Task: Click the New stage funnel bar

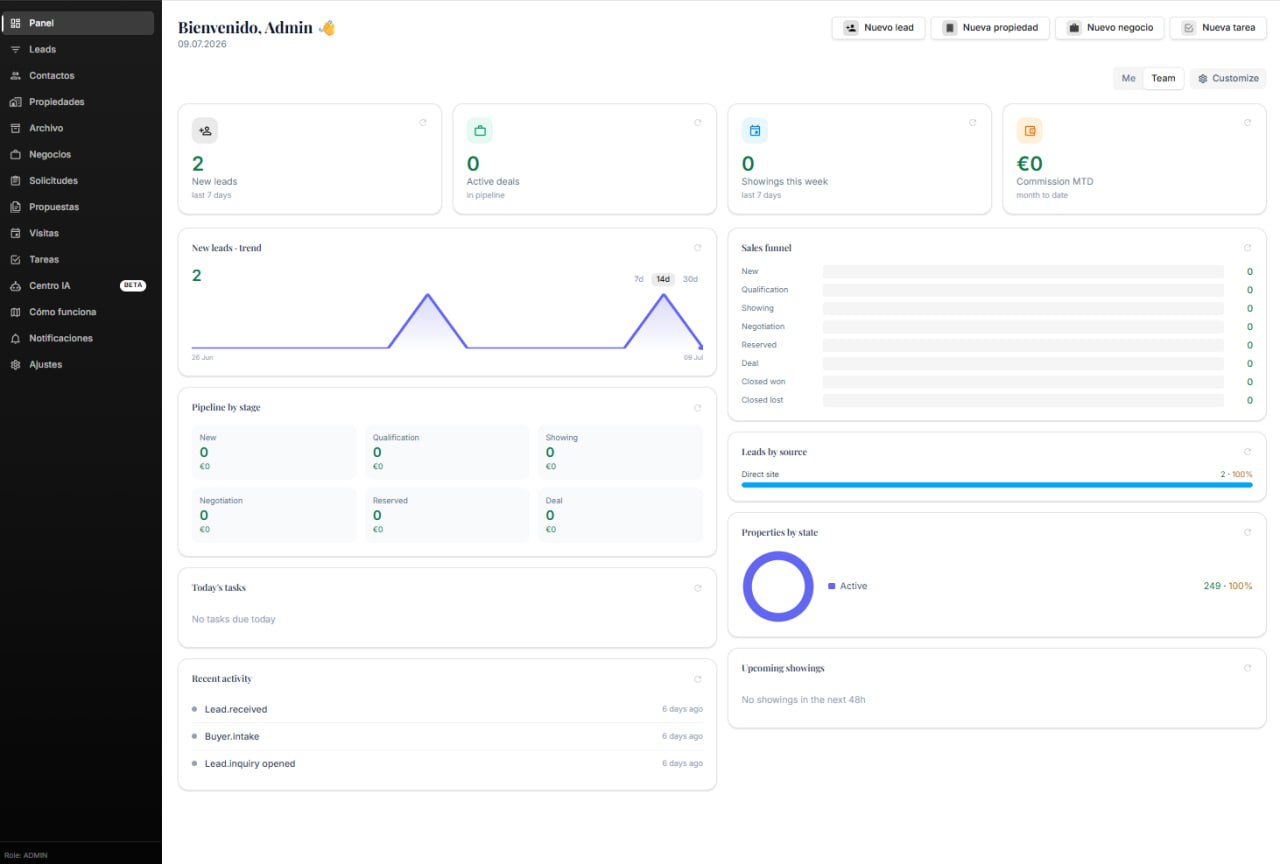Action: click(x=1023, y=271)
